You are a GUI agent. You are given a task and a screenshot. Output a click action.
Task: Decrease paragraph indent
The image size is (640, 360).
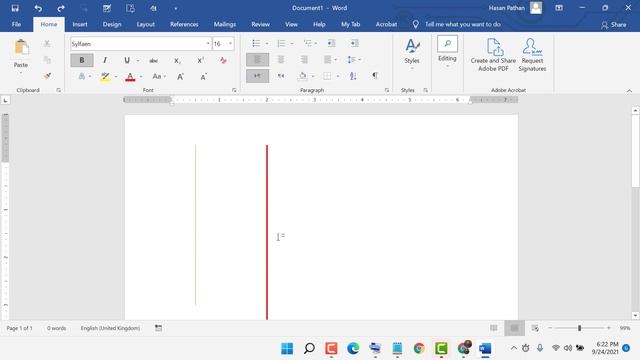331,43
